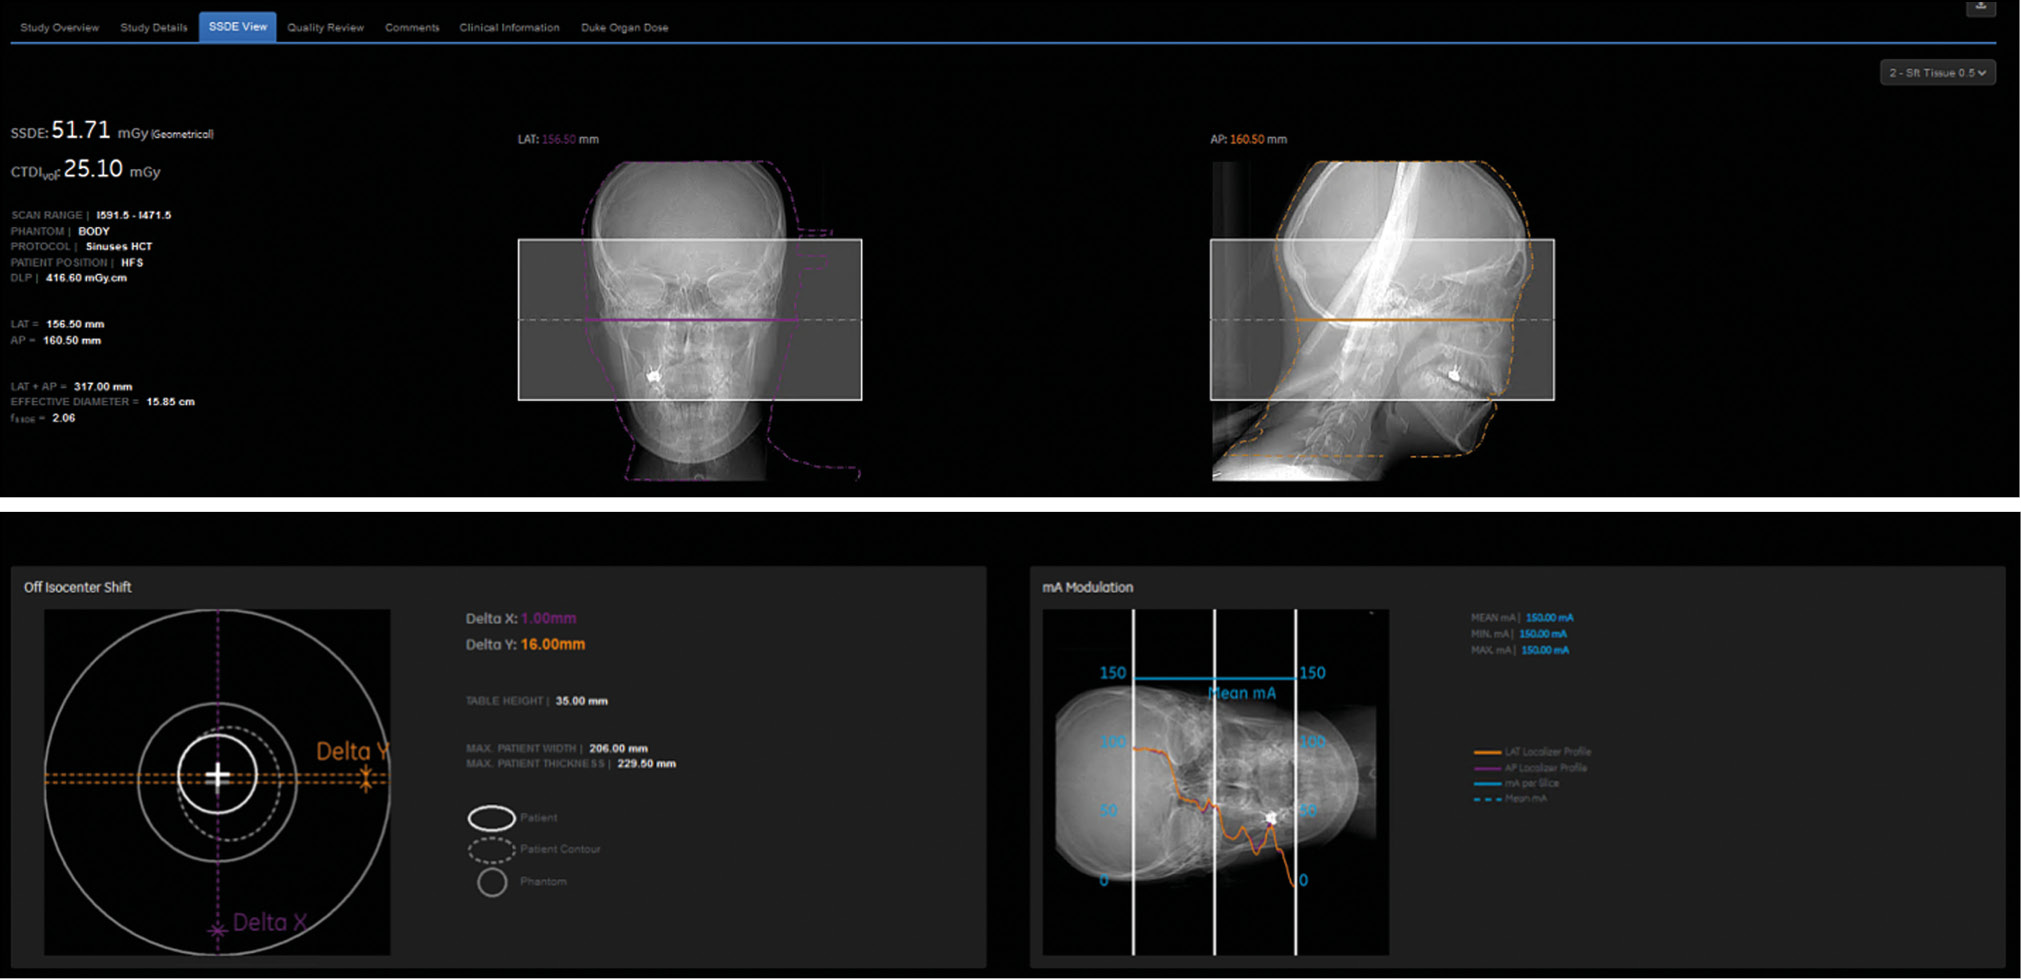
Task: Switch to the Study Overview tab
Action: pyautogui.click(x=59, y=28)
